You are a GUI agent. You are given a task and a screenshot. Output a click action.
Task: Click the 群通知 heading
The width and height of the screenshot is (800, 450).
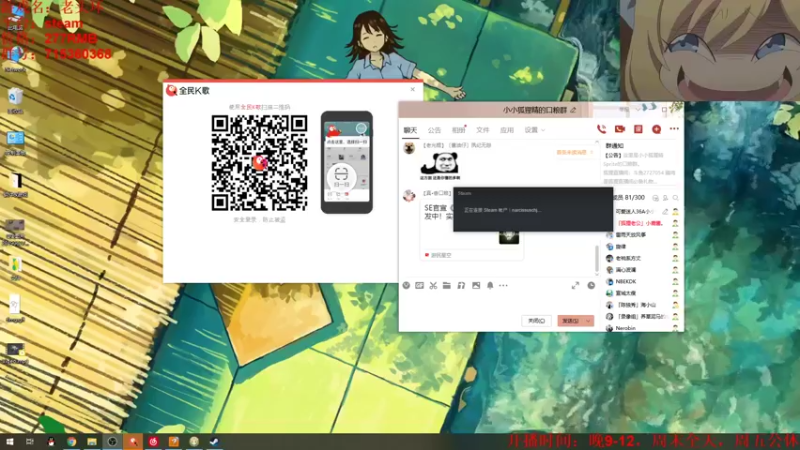click(614, 146)
